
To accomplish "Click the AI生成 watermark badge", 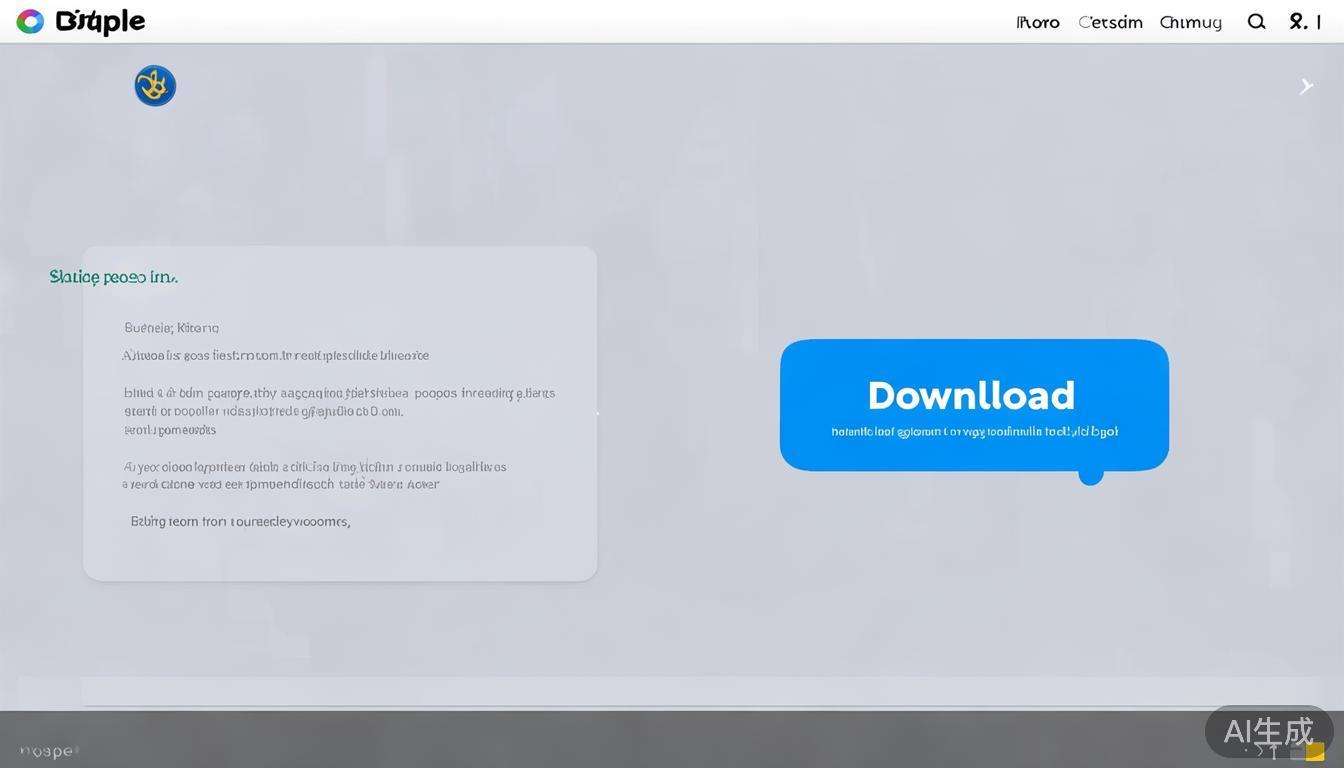I will click(x=1268, y=731).
